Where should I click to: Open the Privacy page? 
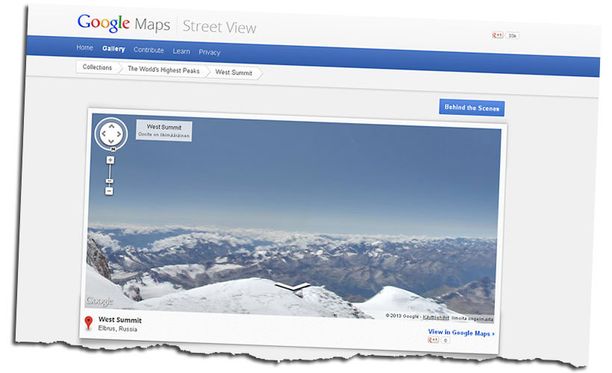pos(210,52)
